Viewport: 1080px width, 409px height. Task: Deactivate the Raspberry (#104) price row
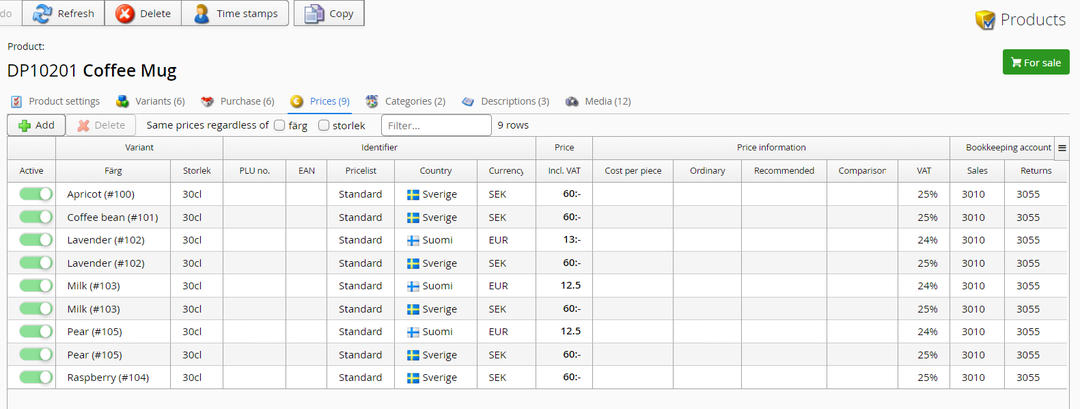click(x=36, y=377)
